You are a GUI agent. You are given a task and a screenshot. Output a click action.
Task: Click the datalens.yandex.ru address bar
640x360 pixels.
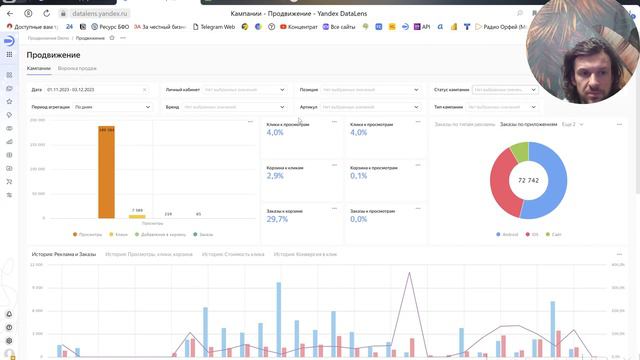[100, 13]
